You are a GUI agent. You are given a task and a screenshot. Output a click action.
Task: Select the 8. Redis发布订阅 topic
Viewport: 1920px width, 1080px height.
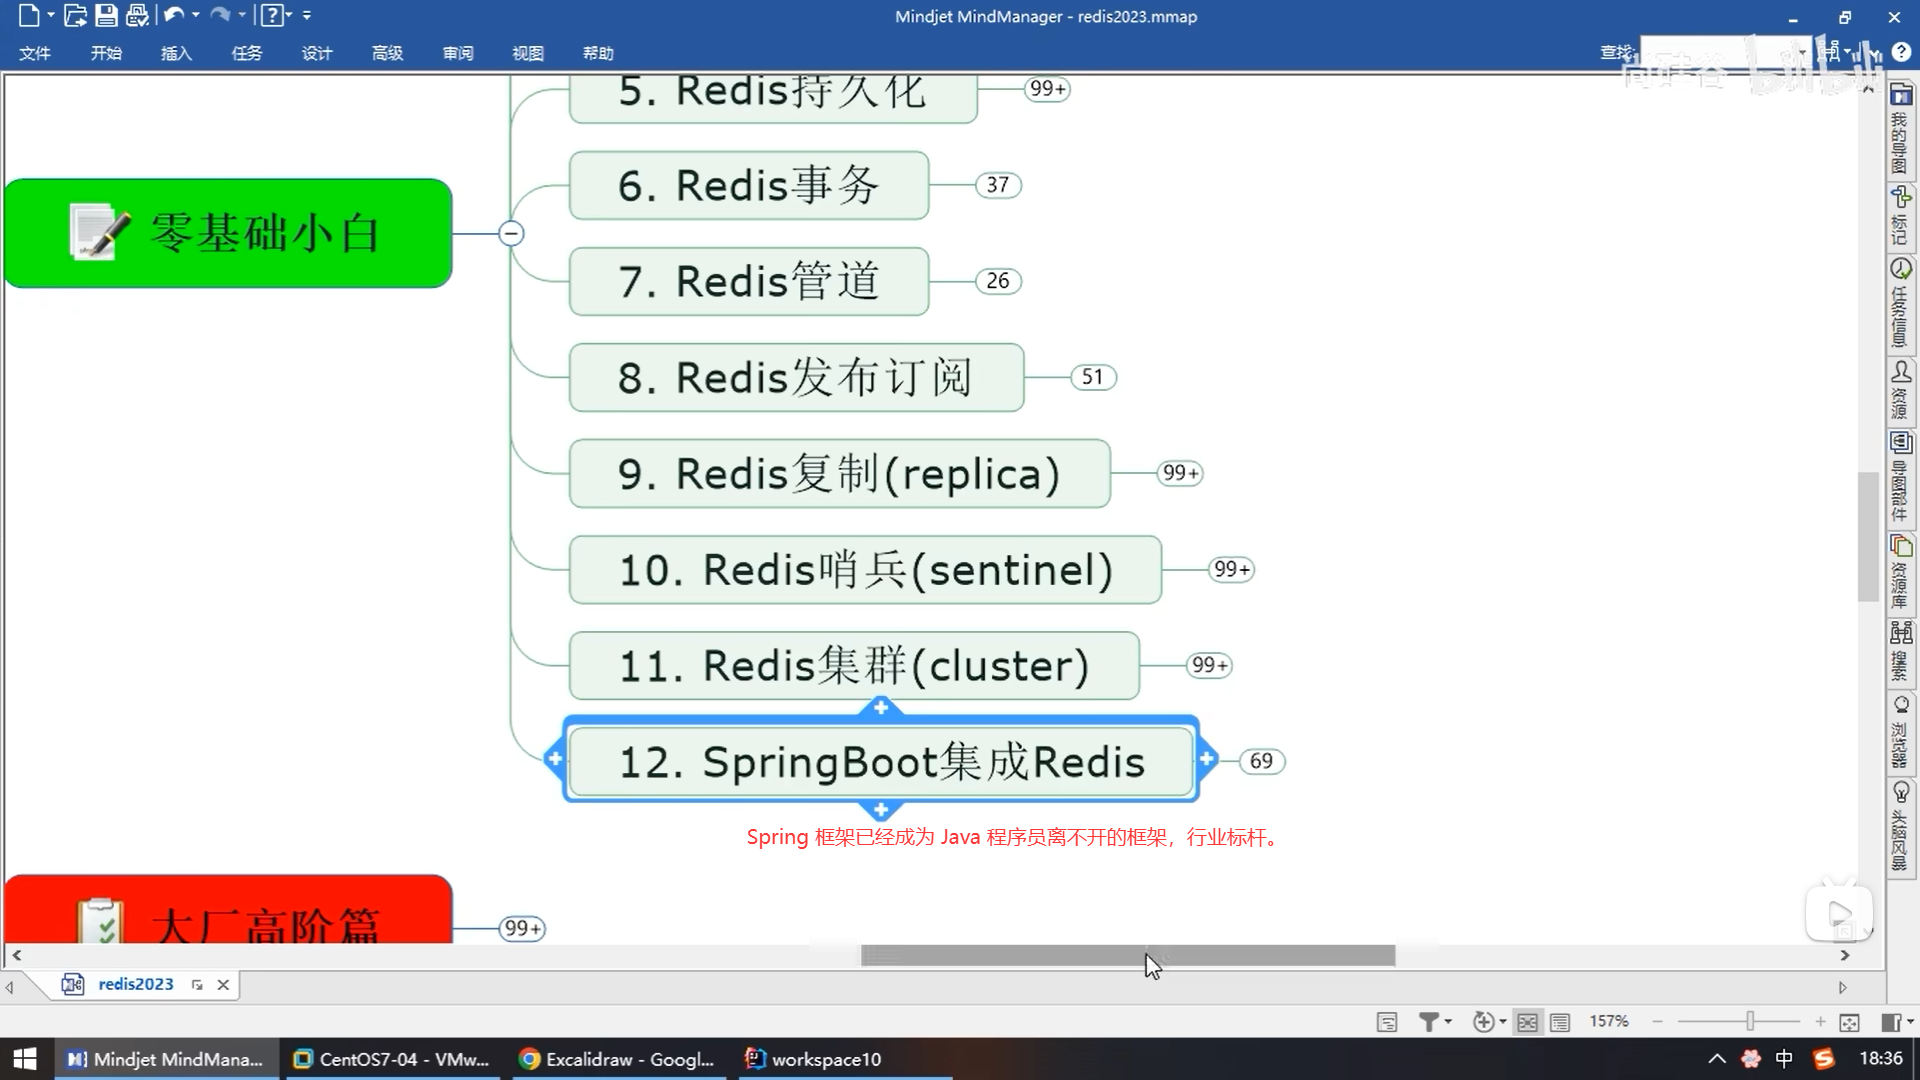pyautogui.click(x=795, y=377)
